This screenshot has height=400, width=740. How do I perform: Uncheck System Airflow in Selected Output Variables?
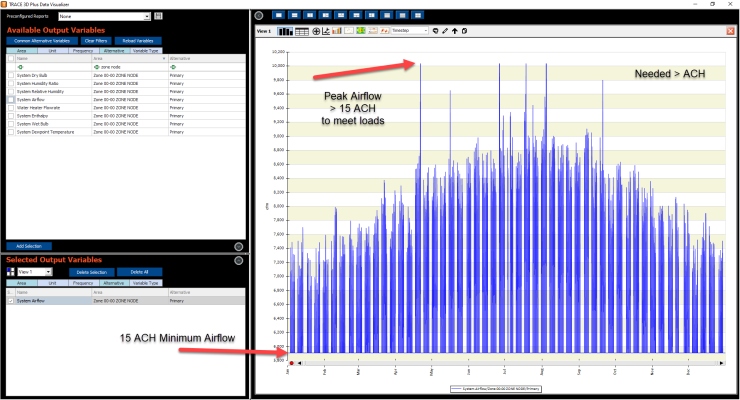(11, 300)
